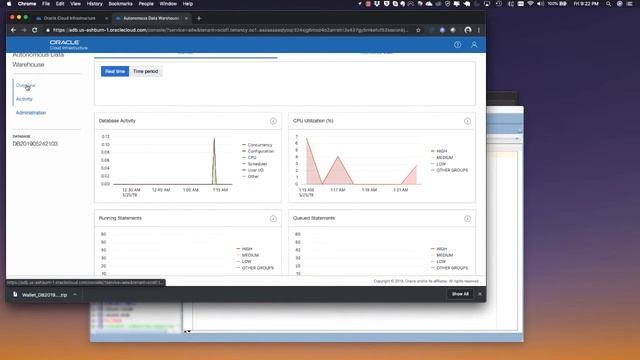
Task: Close the downloads bar
Action: pyautogui.click(x=480, y=294)
